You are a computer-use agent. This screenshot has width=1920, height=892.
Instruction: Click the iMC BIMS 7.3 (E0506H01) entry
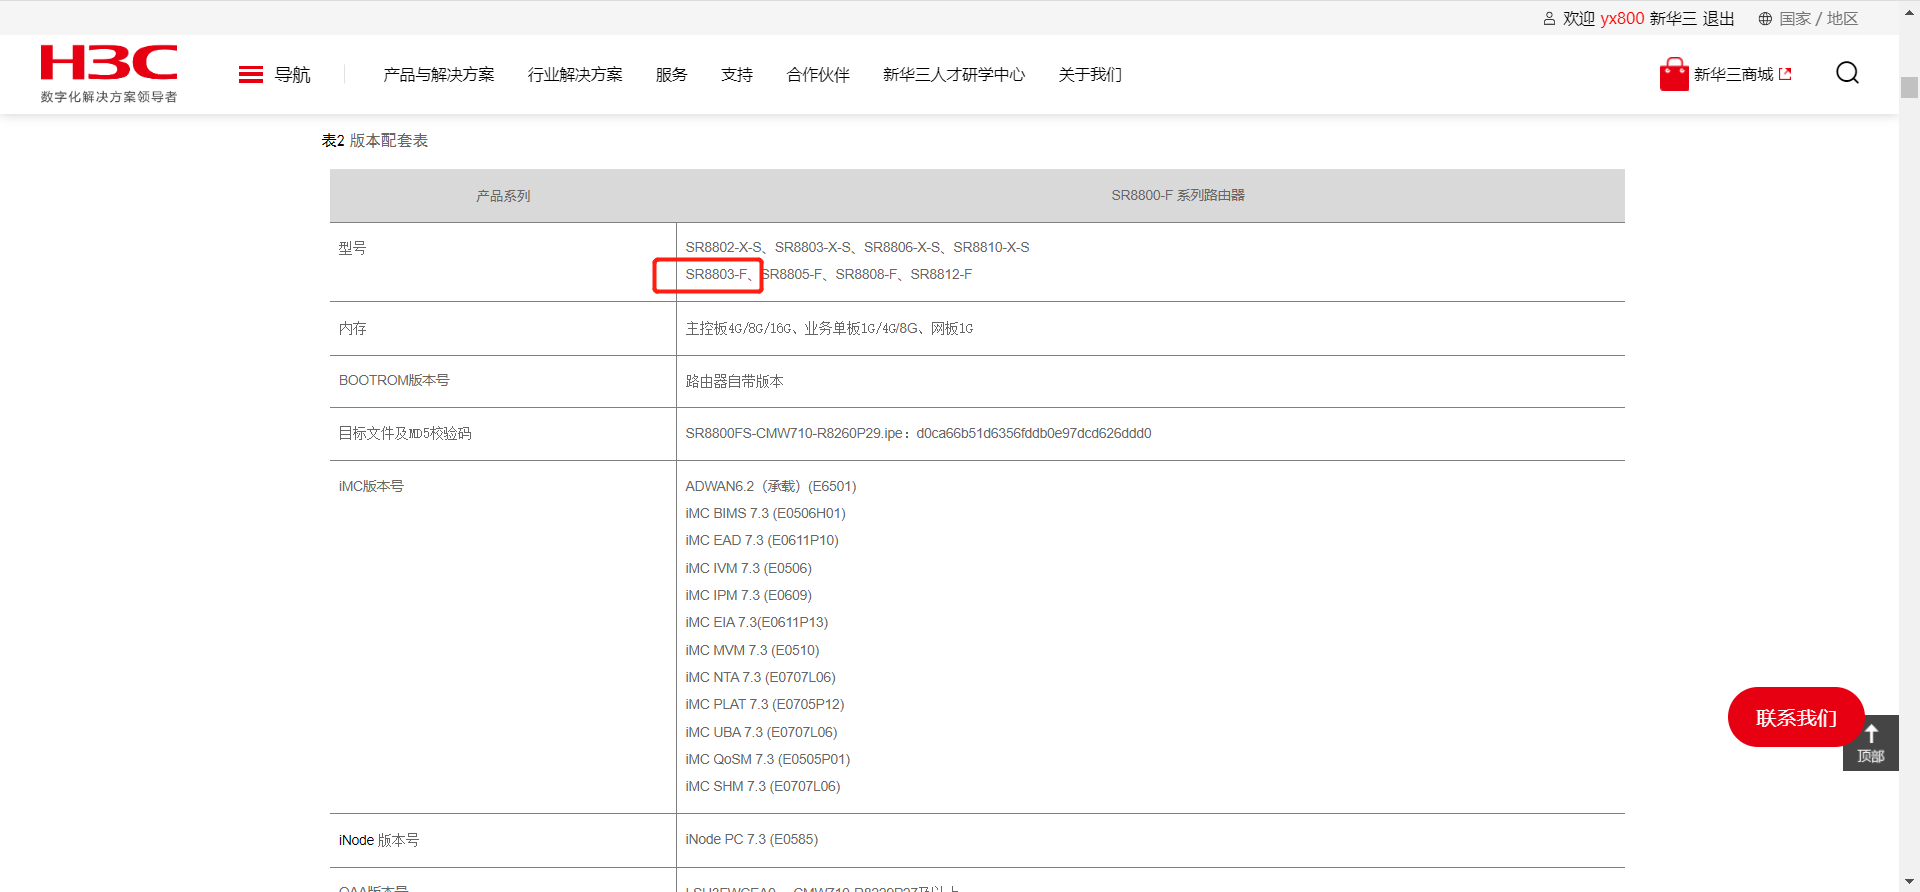(x=765, y=513)
